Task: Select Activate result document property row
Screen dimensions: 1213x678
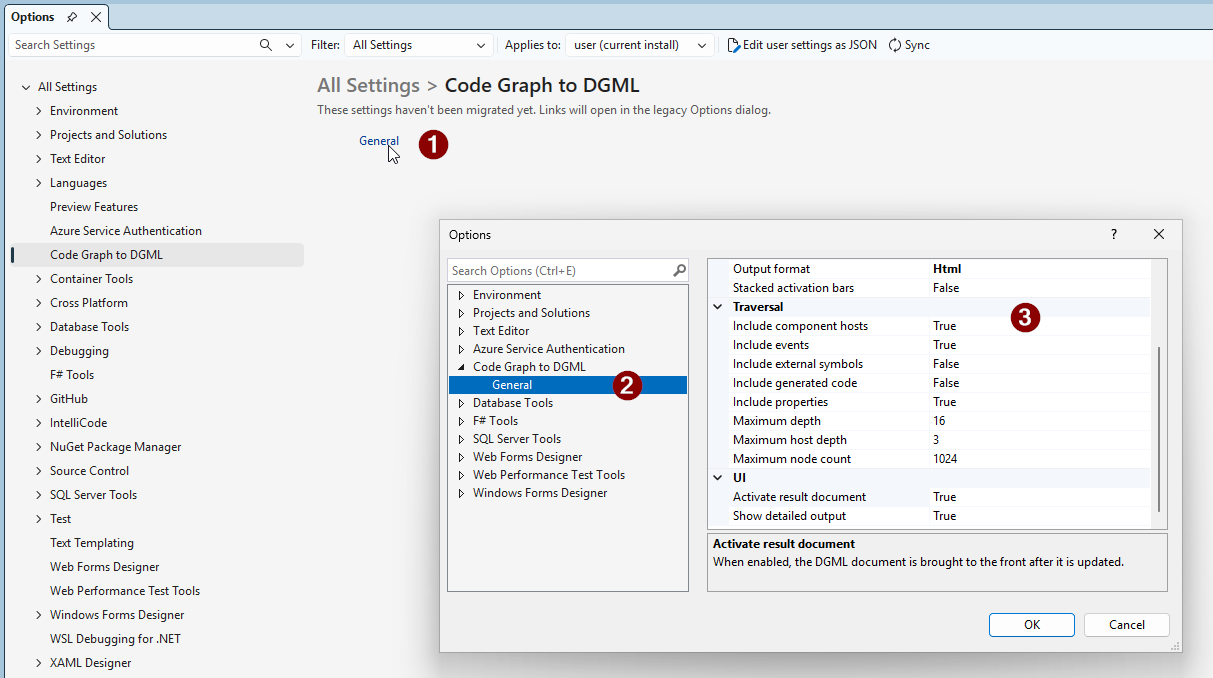Action: click(930, 497)
